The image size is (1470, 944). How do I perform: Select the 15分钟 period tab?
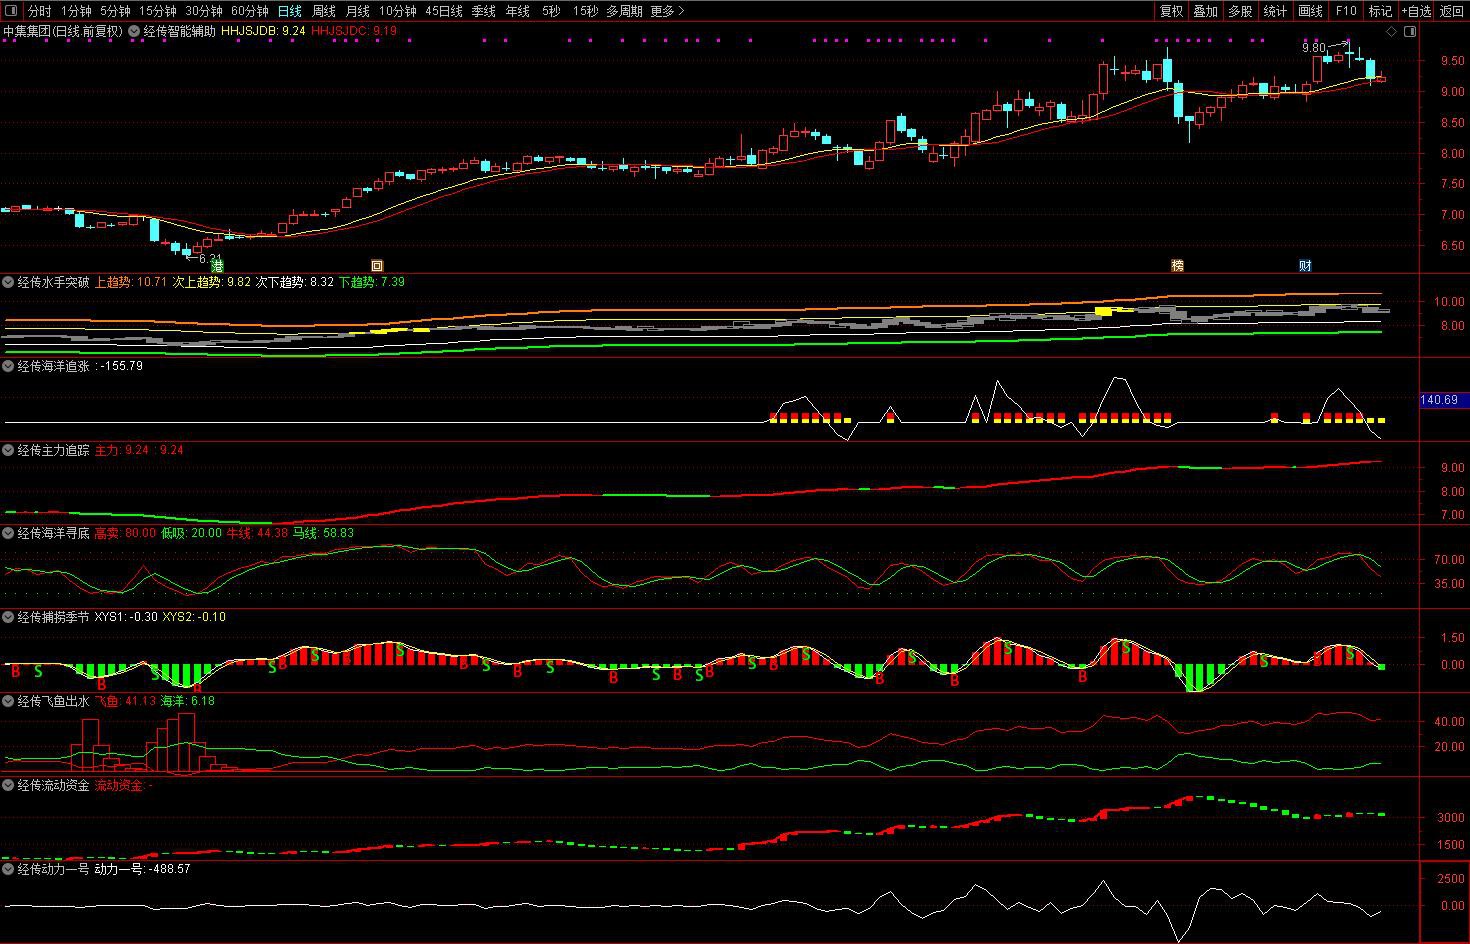157,11
